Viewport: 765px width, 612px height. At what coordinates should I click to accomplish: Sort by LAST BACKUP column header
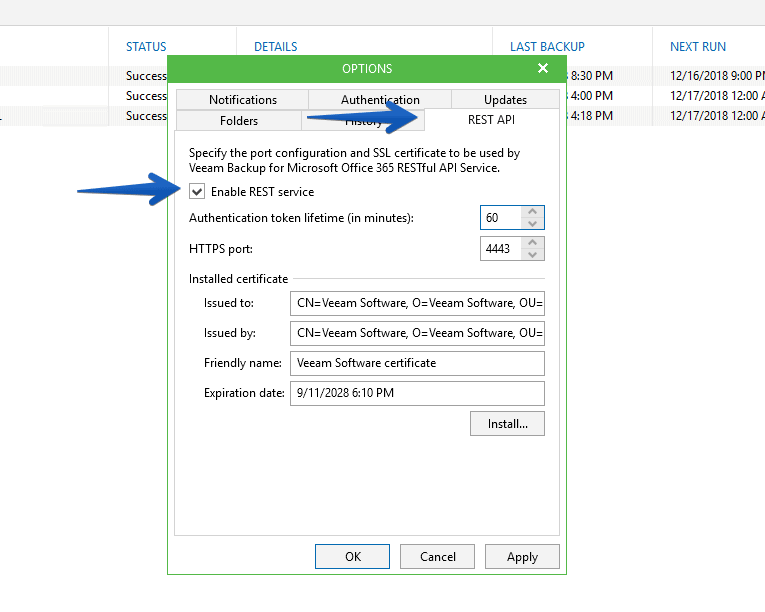click(x=547, y=47)
